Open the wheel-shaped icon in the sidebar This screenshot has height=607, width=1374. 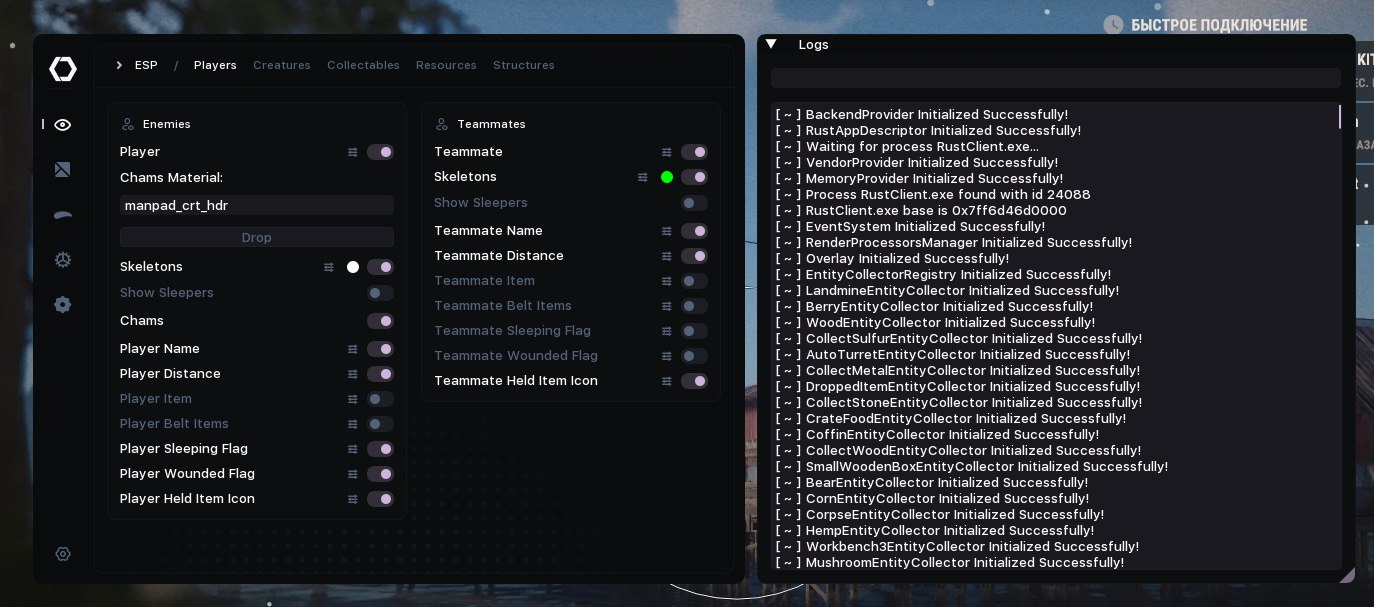click(x=63, y=260)
